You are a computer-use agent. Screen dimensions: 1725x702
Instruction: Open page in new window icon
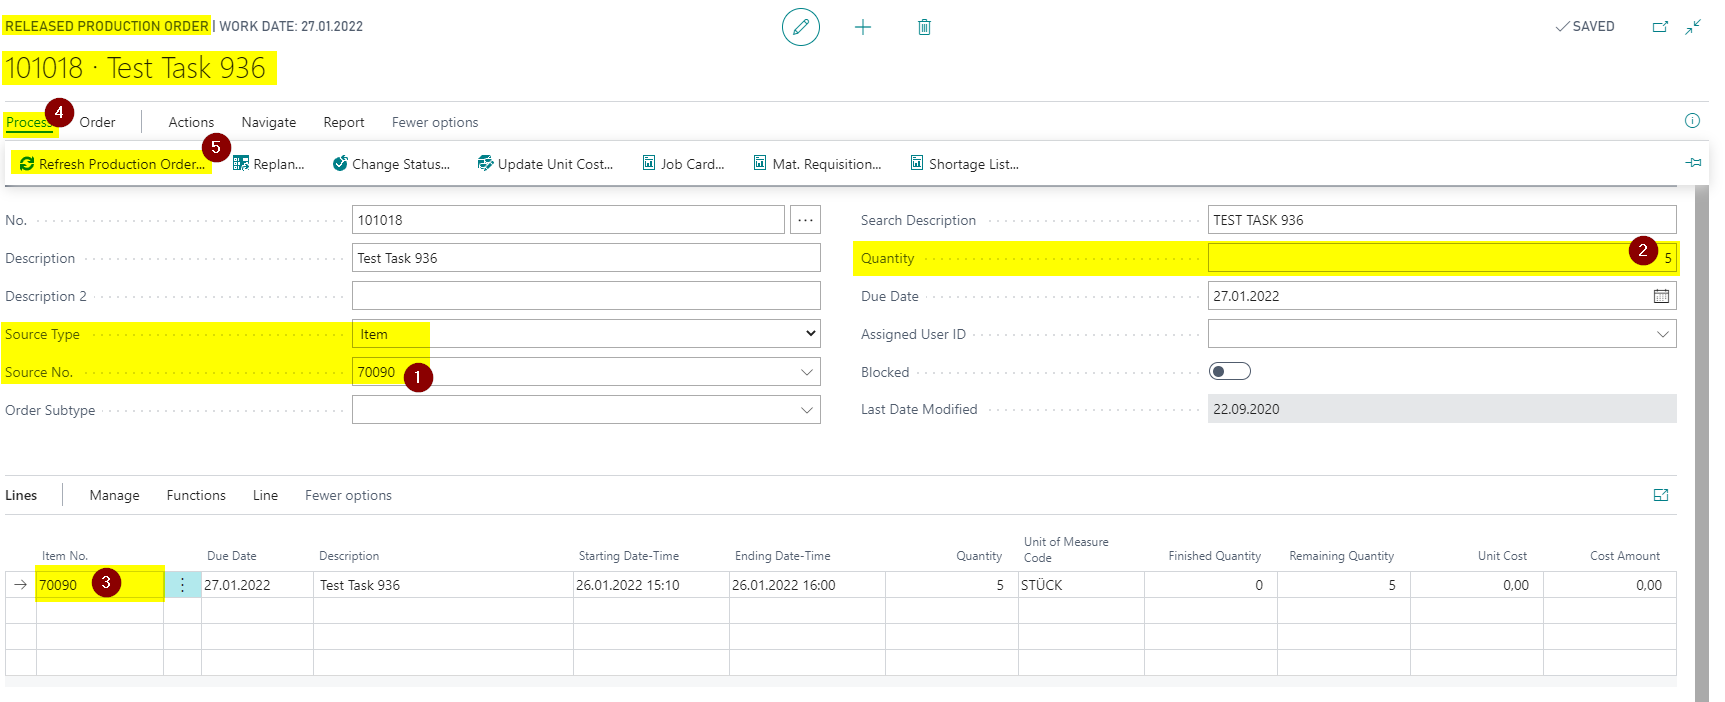click(1660, 27)
